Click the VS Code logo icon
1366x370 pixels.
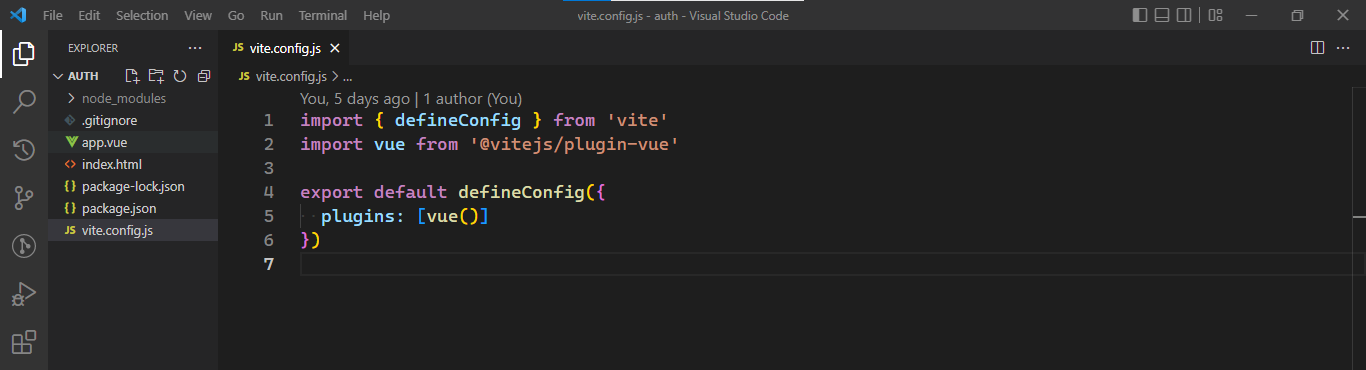pos(17,15)
